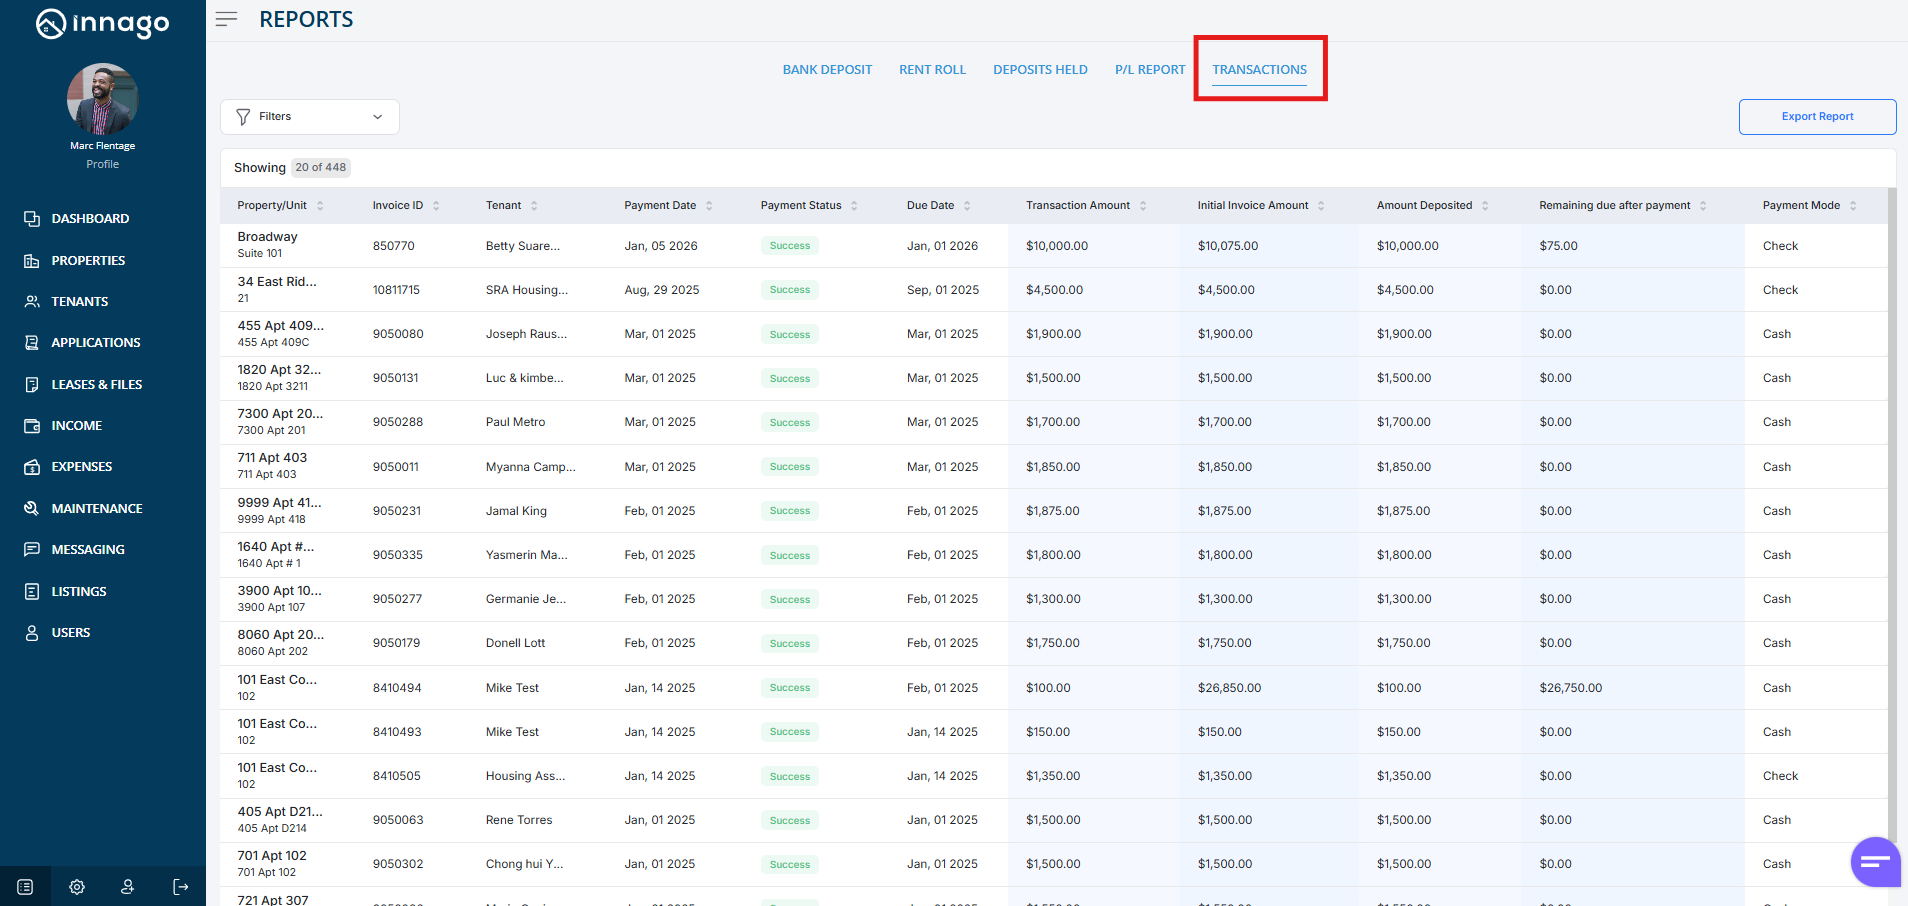Sort by Transaction Amount column arrows
1908x906 pixels.
pos(1143,206)
